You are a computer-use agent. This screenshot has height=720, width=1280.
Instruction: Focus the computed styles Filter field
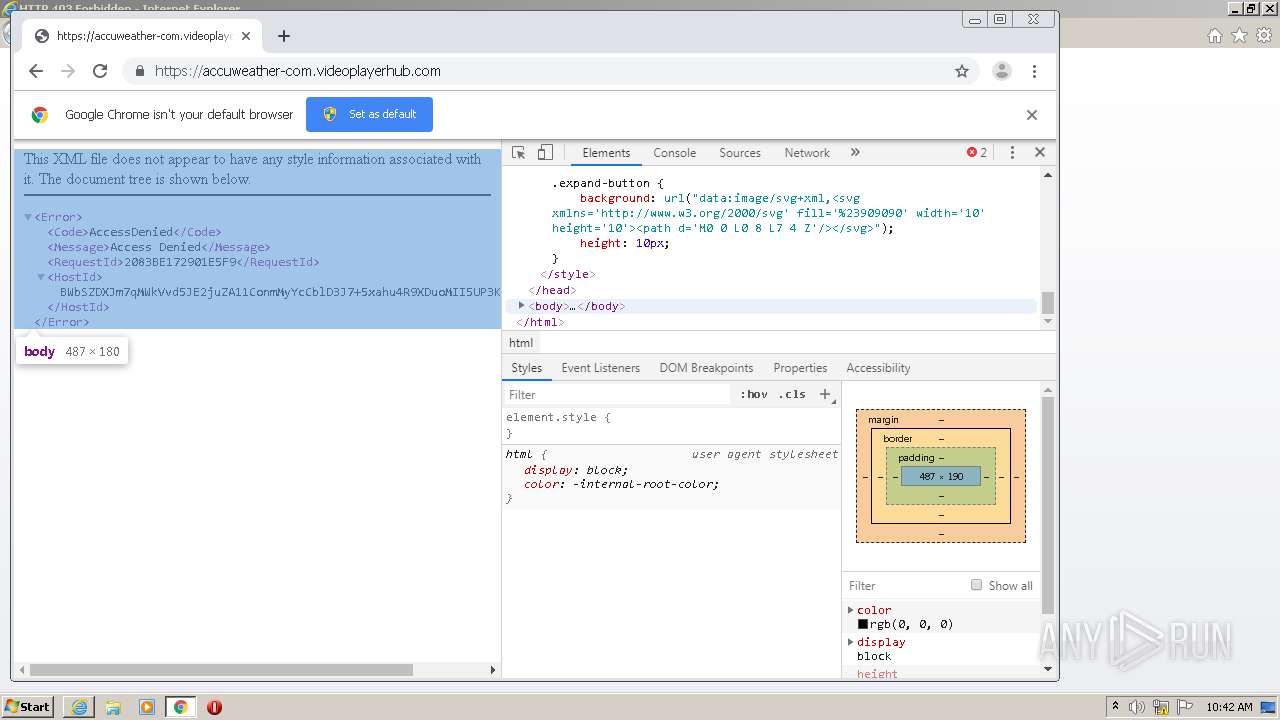[905, 586]
